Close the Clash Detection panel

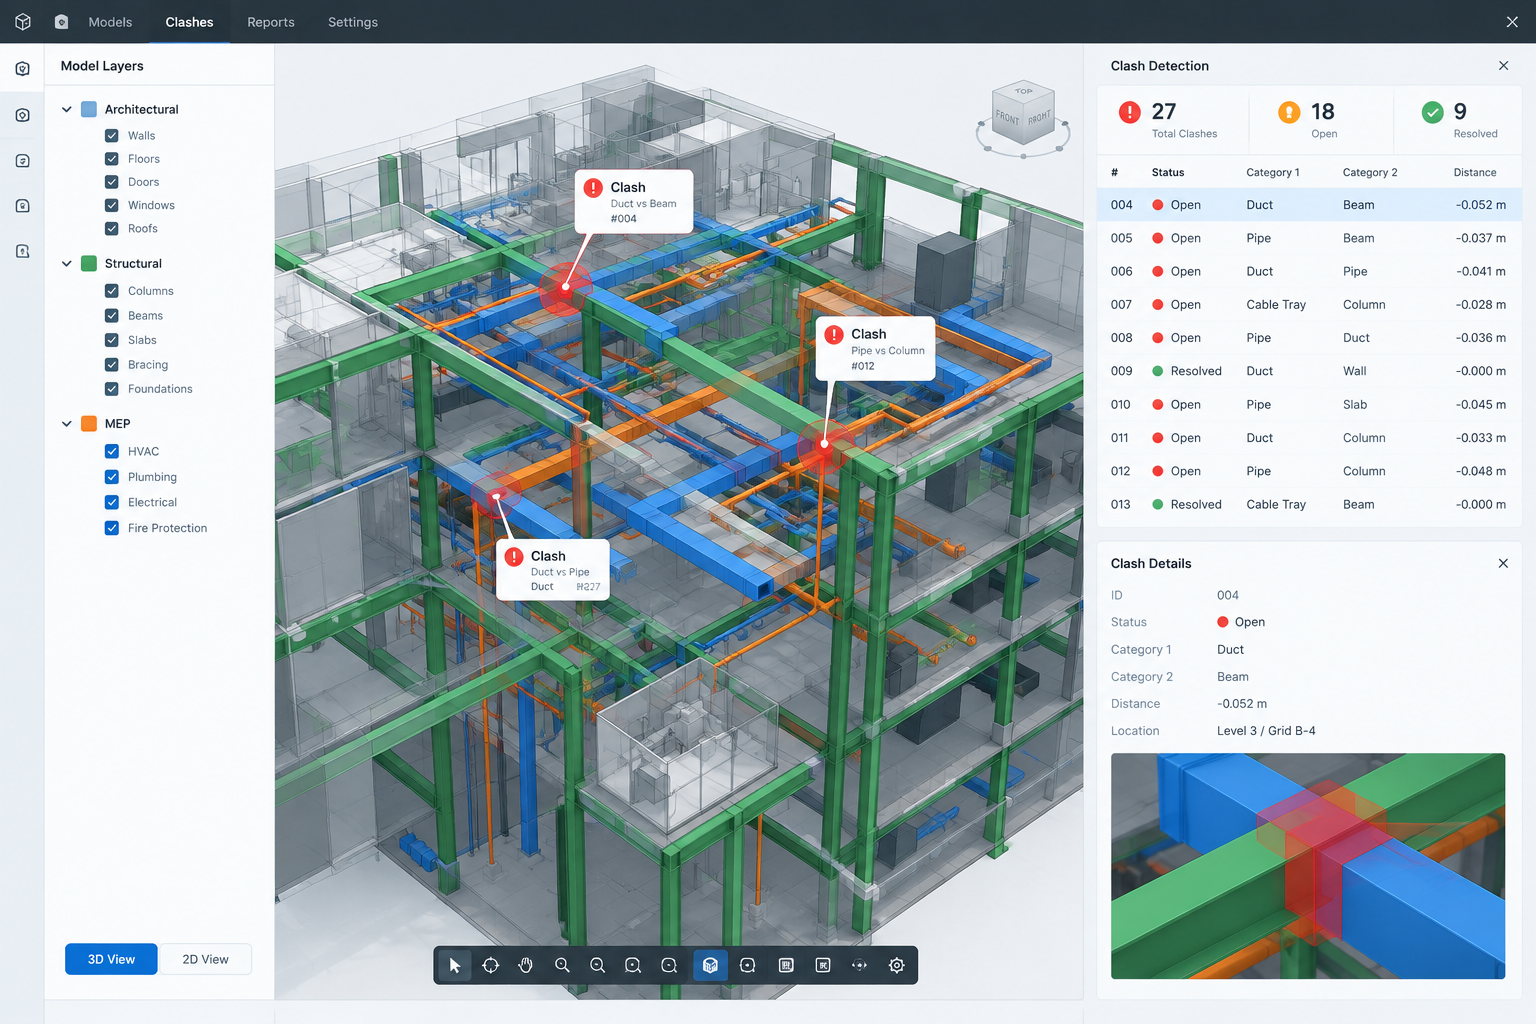[1503, 66]
